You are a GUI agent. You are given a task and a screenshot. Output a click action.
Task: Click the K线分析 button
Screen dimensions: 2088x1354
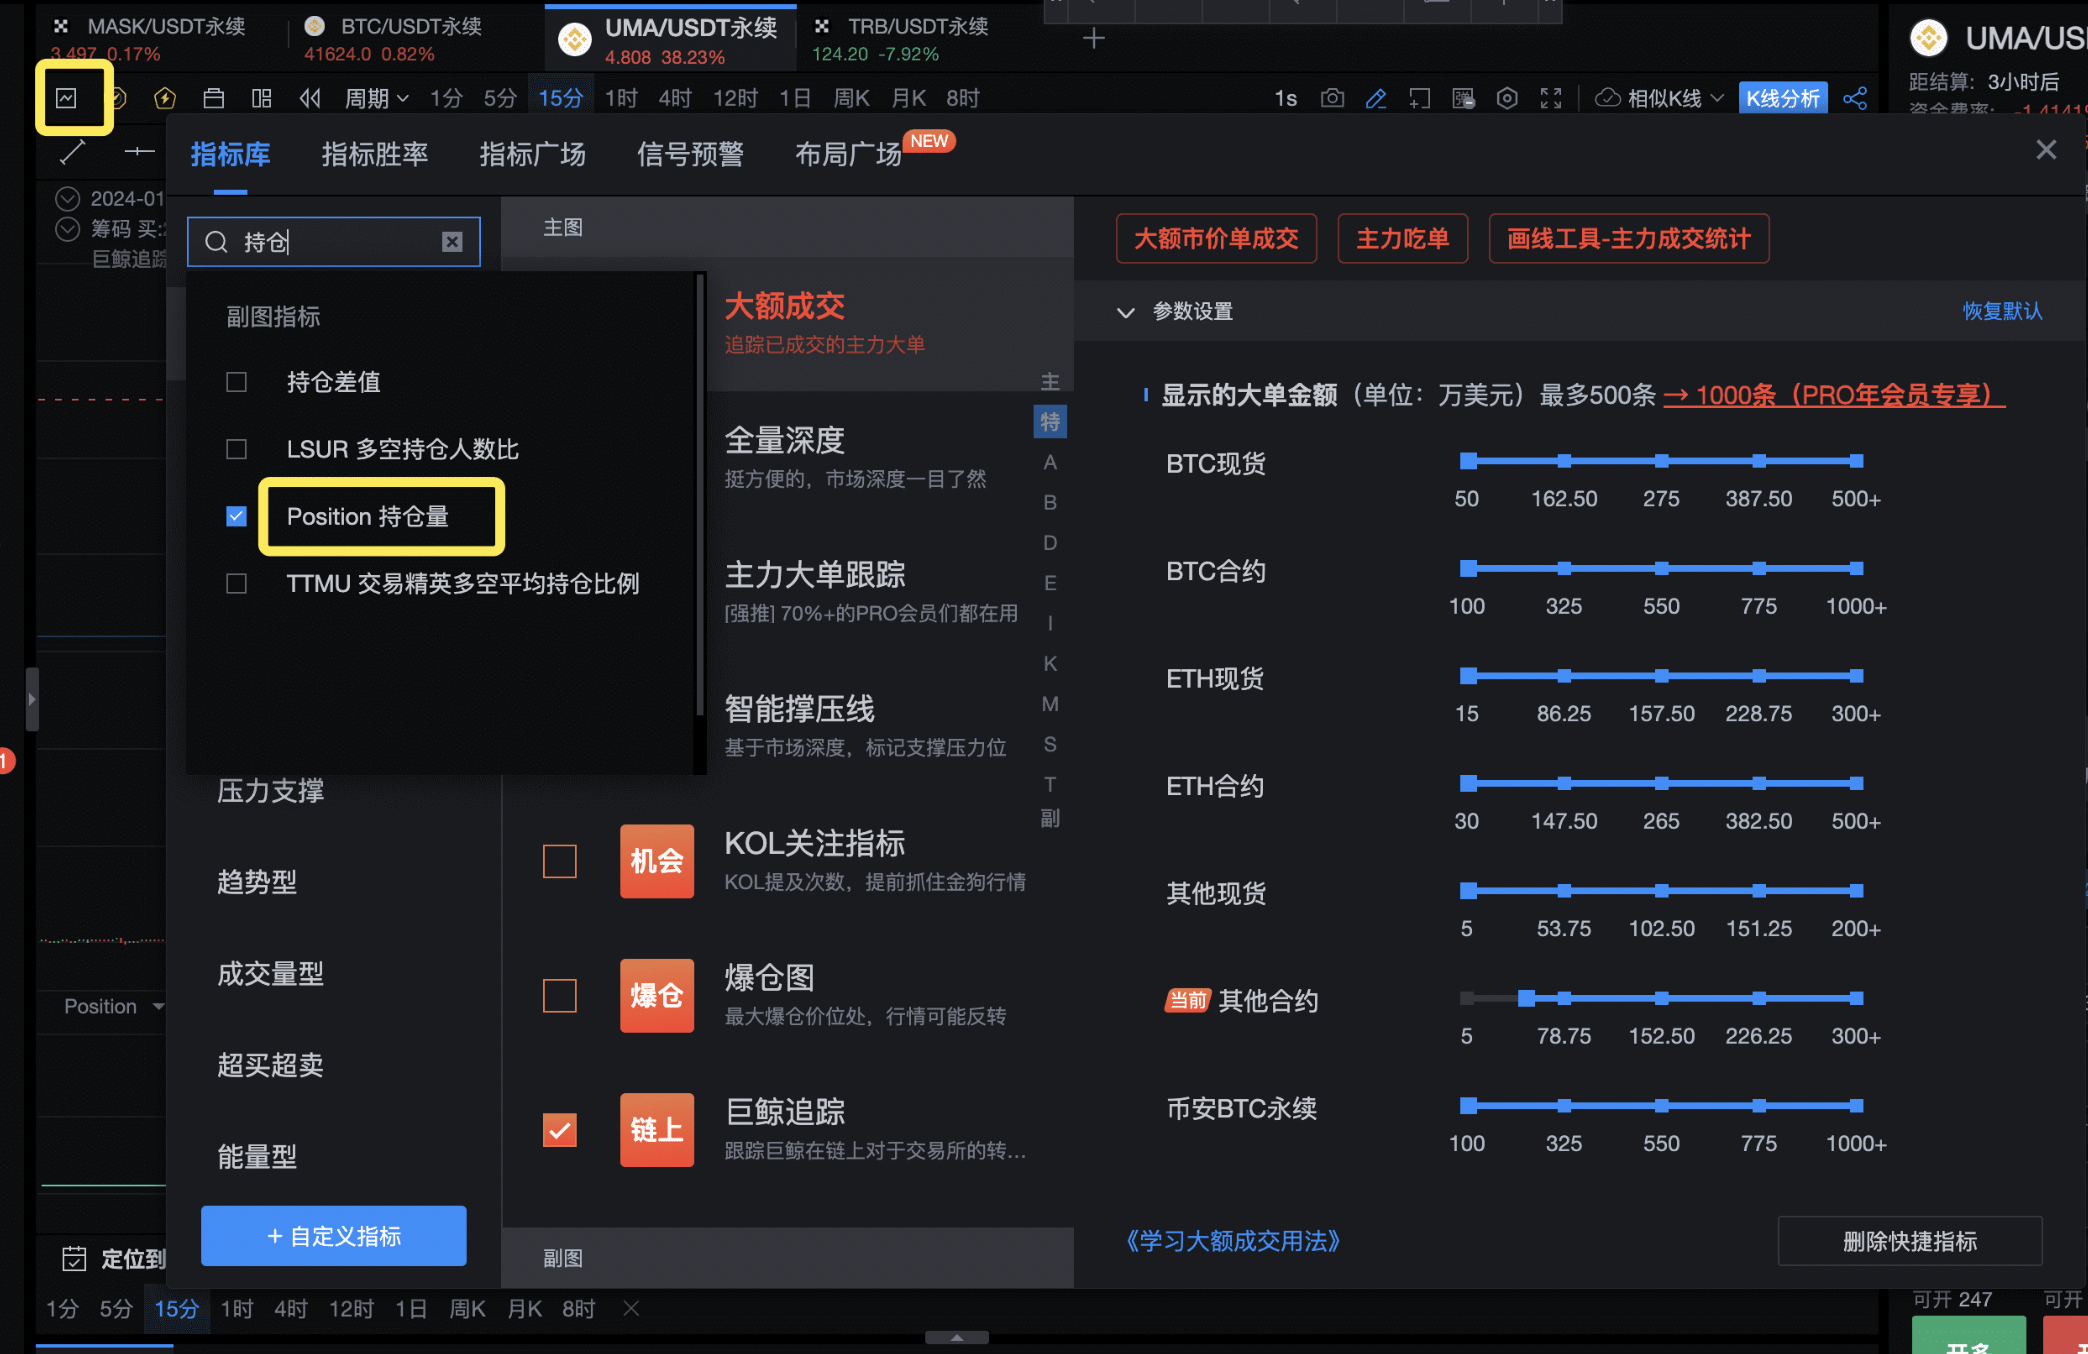1783,98
